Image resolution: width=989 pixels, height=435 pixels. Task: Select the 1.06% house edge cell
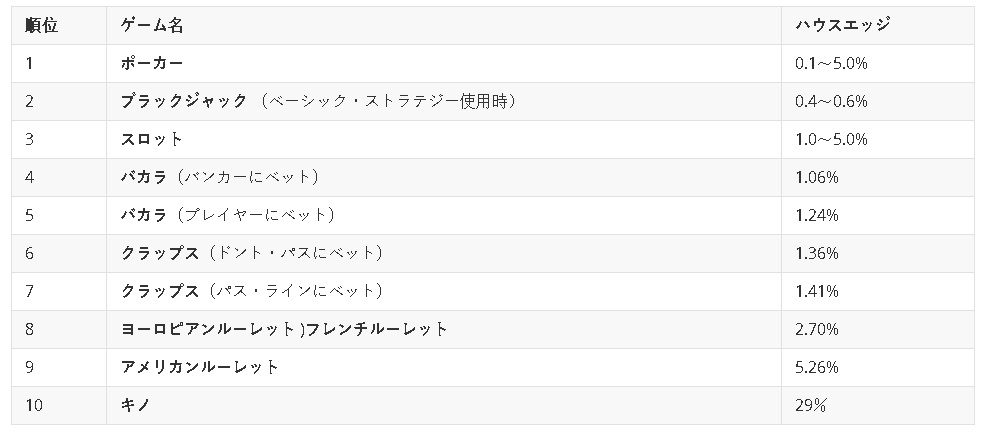click(816, 177)
